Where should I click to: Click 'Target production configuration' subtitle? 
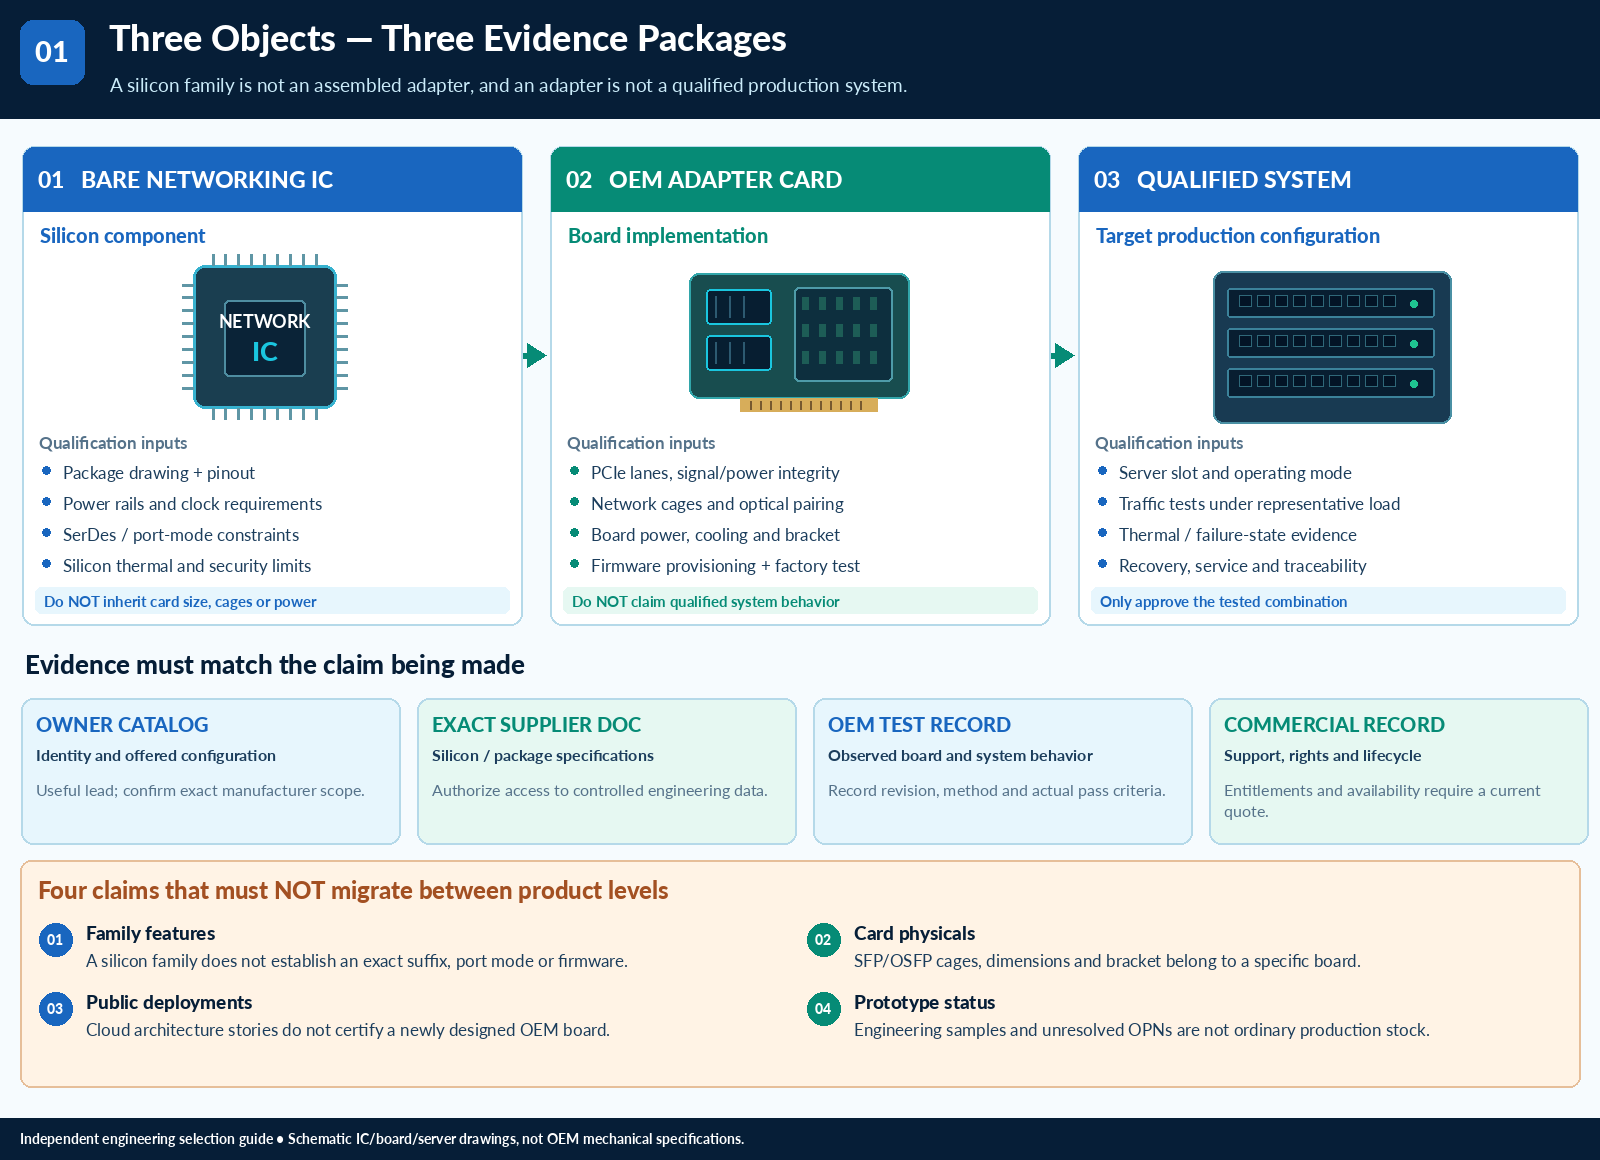[1238, 236]
